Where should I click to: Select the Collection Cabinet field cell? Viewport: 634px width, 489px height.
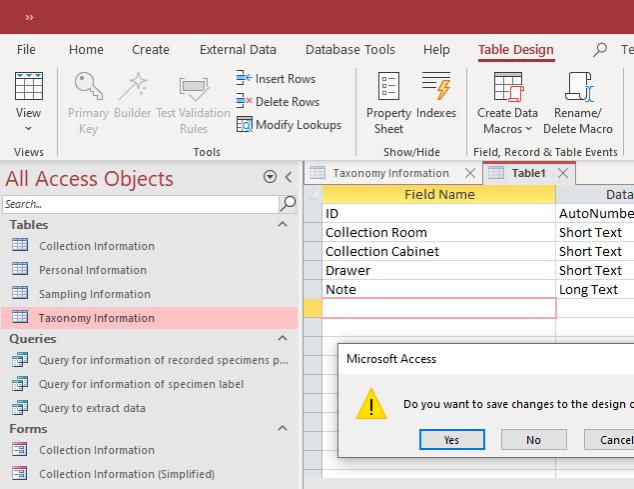tap(439, 251)
